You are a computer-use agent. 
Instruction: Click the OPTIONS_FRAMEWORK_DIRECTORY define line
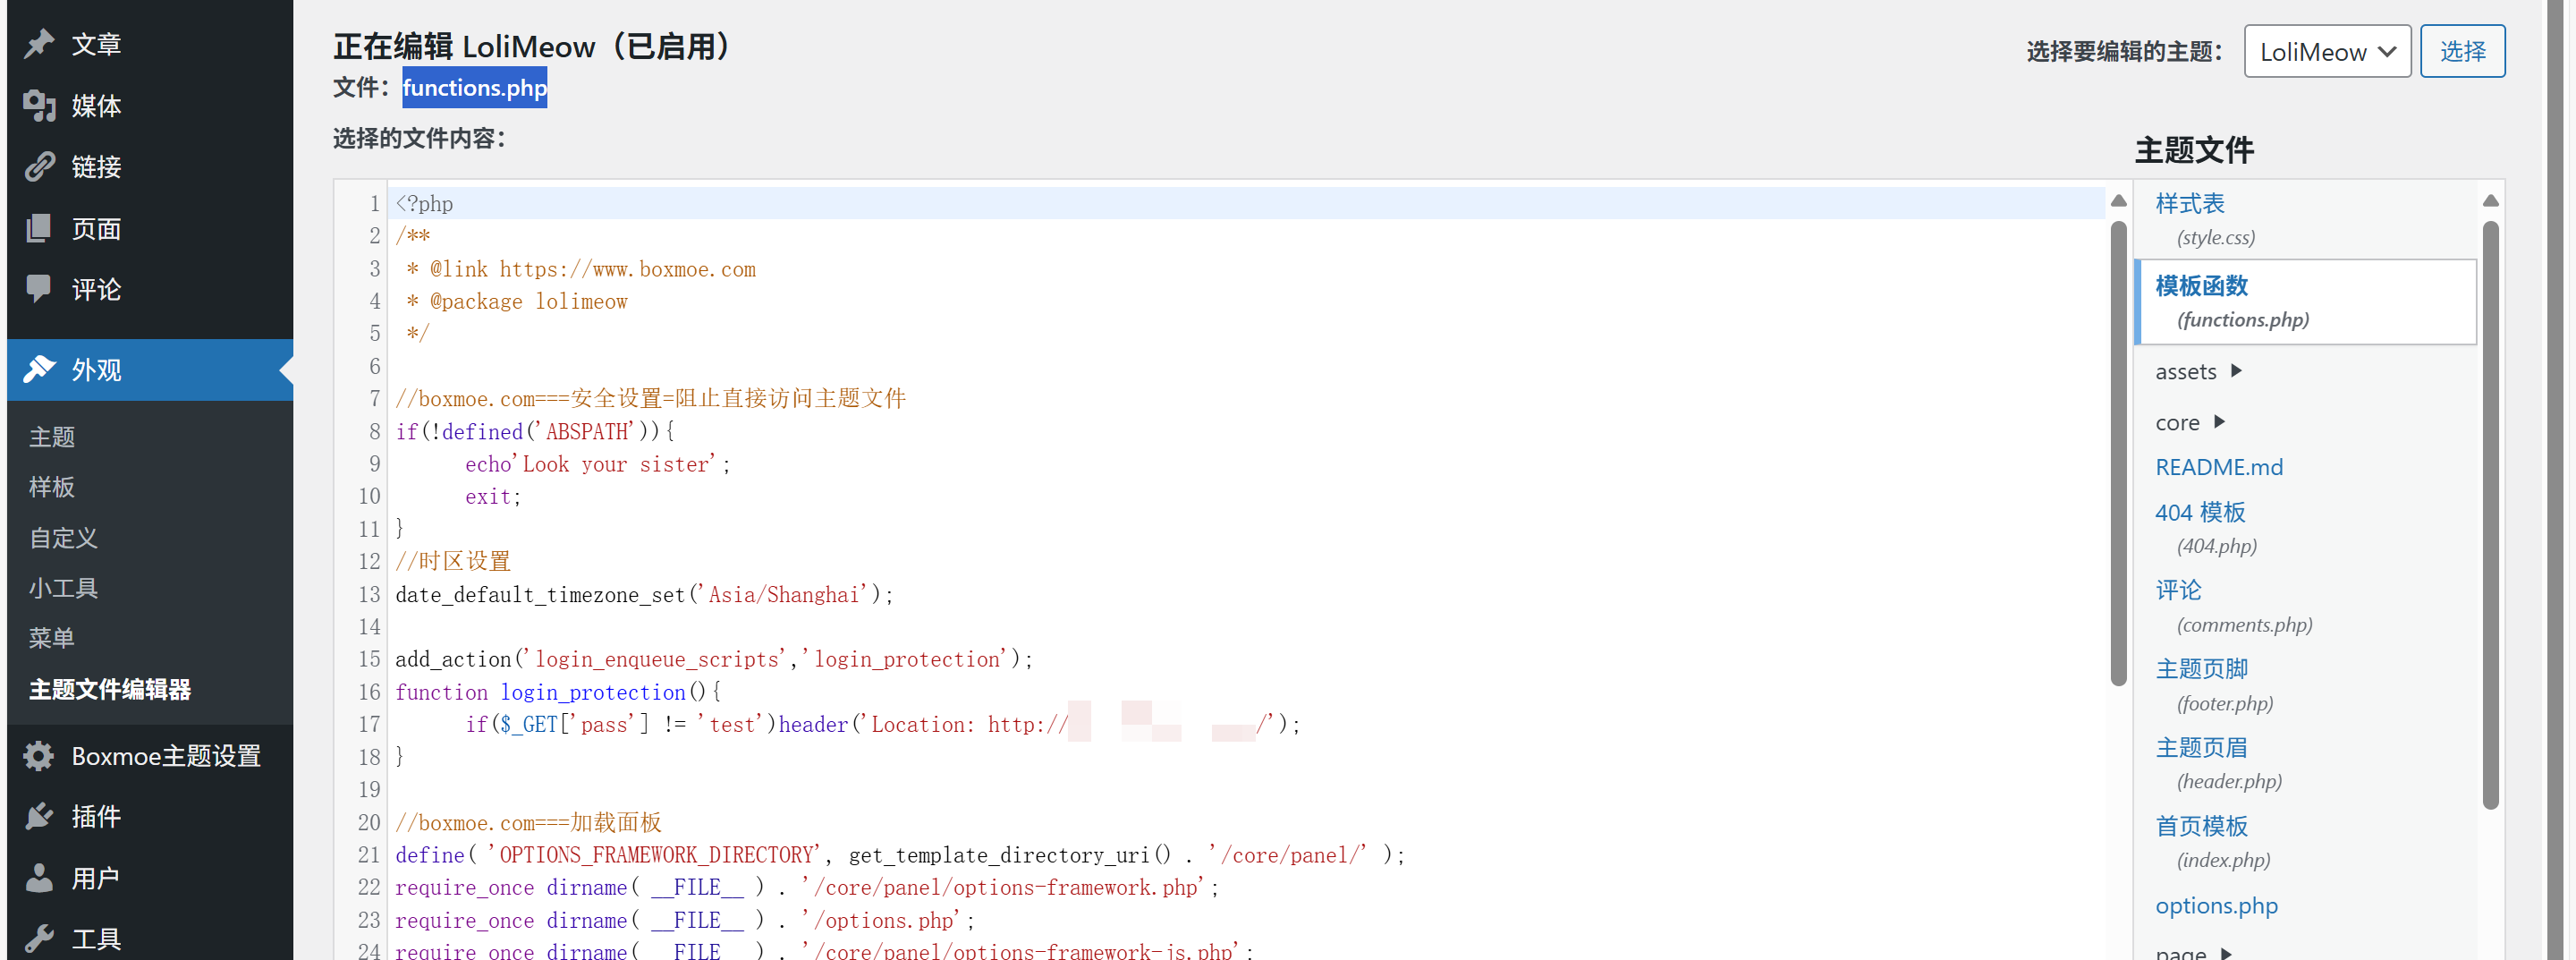pos(900,855)
